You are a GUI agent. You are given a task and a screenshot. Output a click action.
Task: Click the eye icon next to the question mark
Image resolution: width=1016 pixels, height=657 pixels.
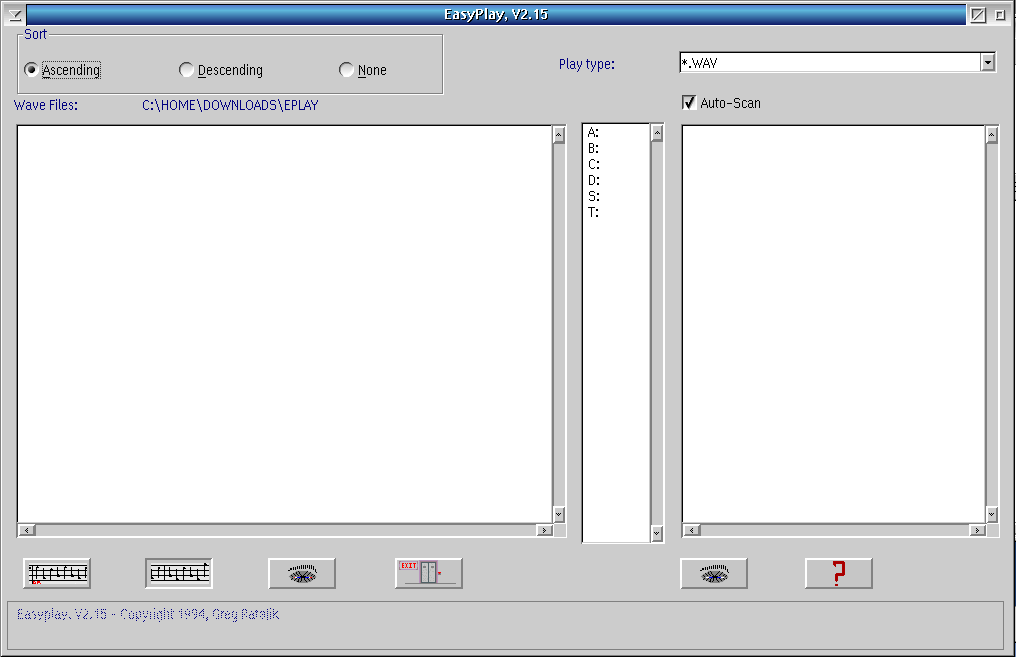[714, 573]
